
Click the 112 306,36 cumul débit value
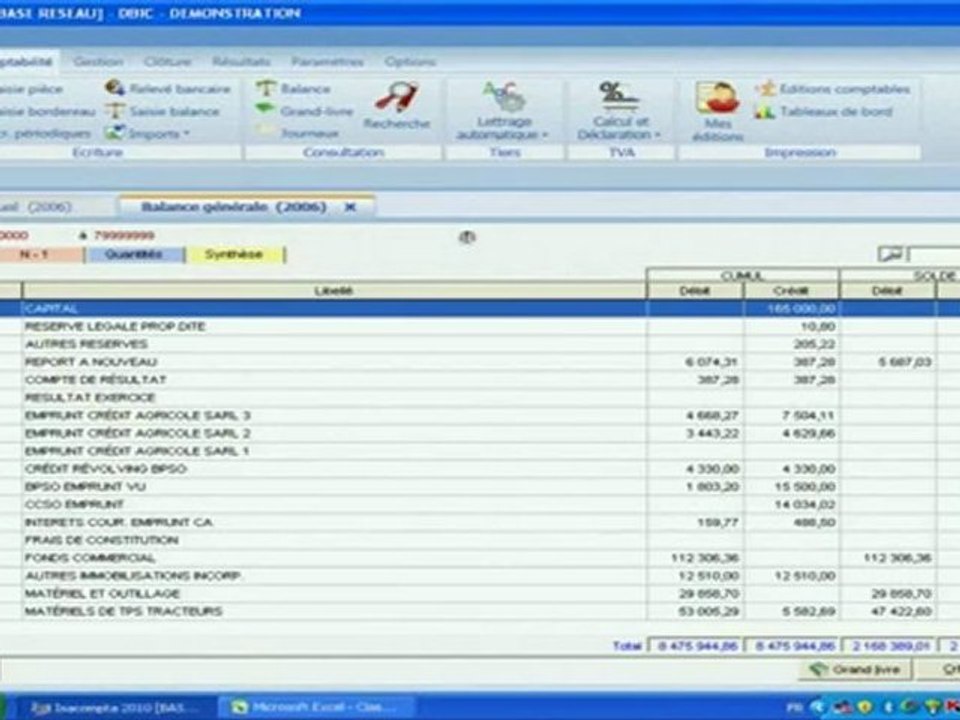point(705,558)
